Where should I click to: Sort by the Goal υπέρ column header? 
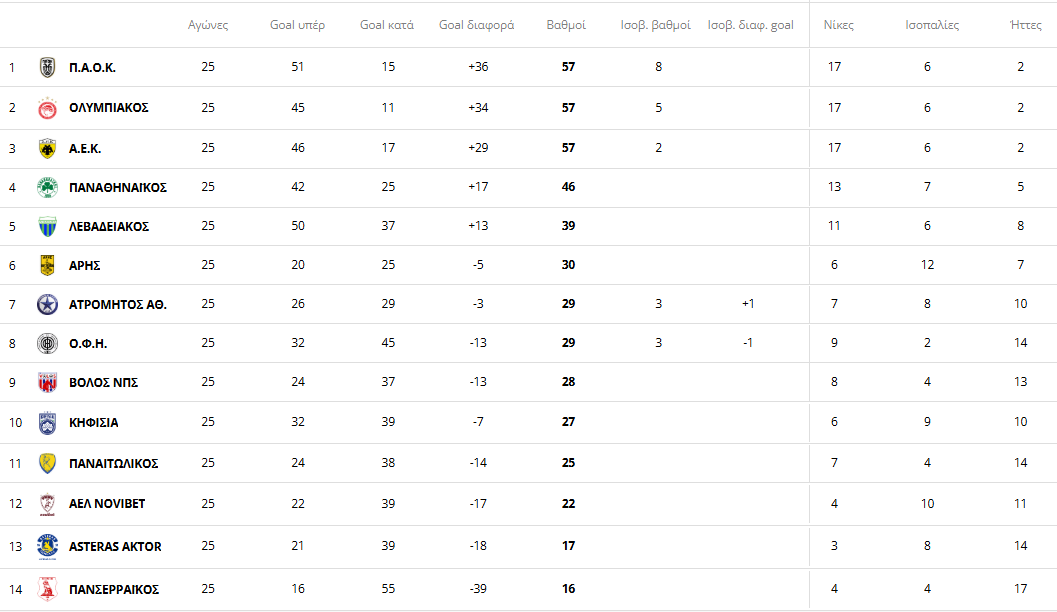pos(297,25)
